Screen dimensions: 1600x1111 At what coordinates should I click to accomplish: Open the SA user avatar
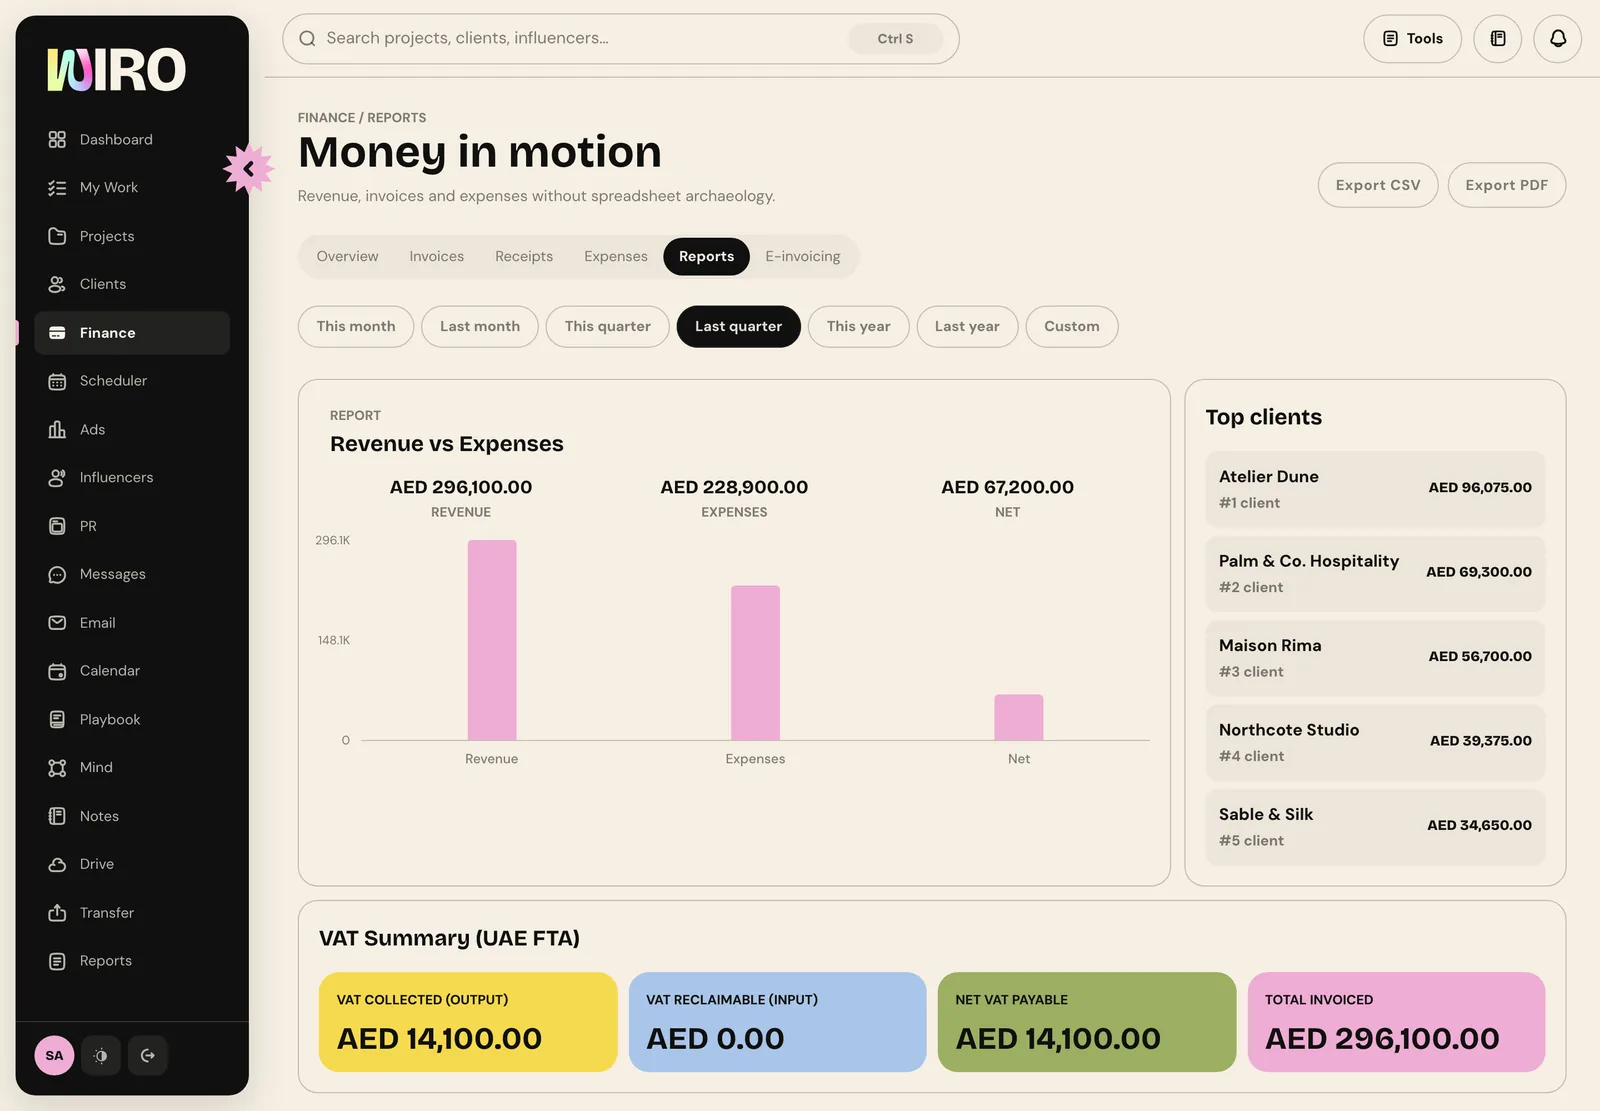coord(54,1055)
